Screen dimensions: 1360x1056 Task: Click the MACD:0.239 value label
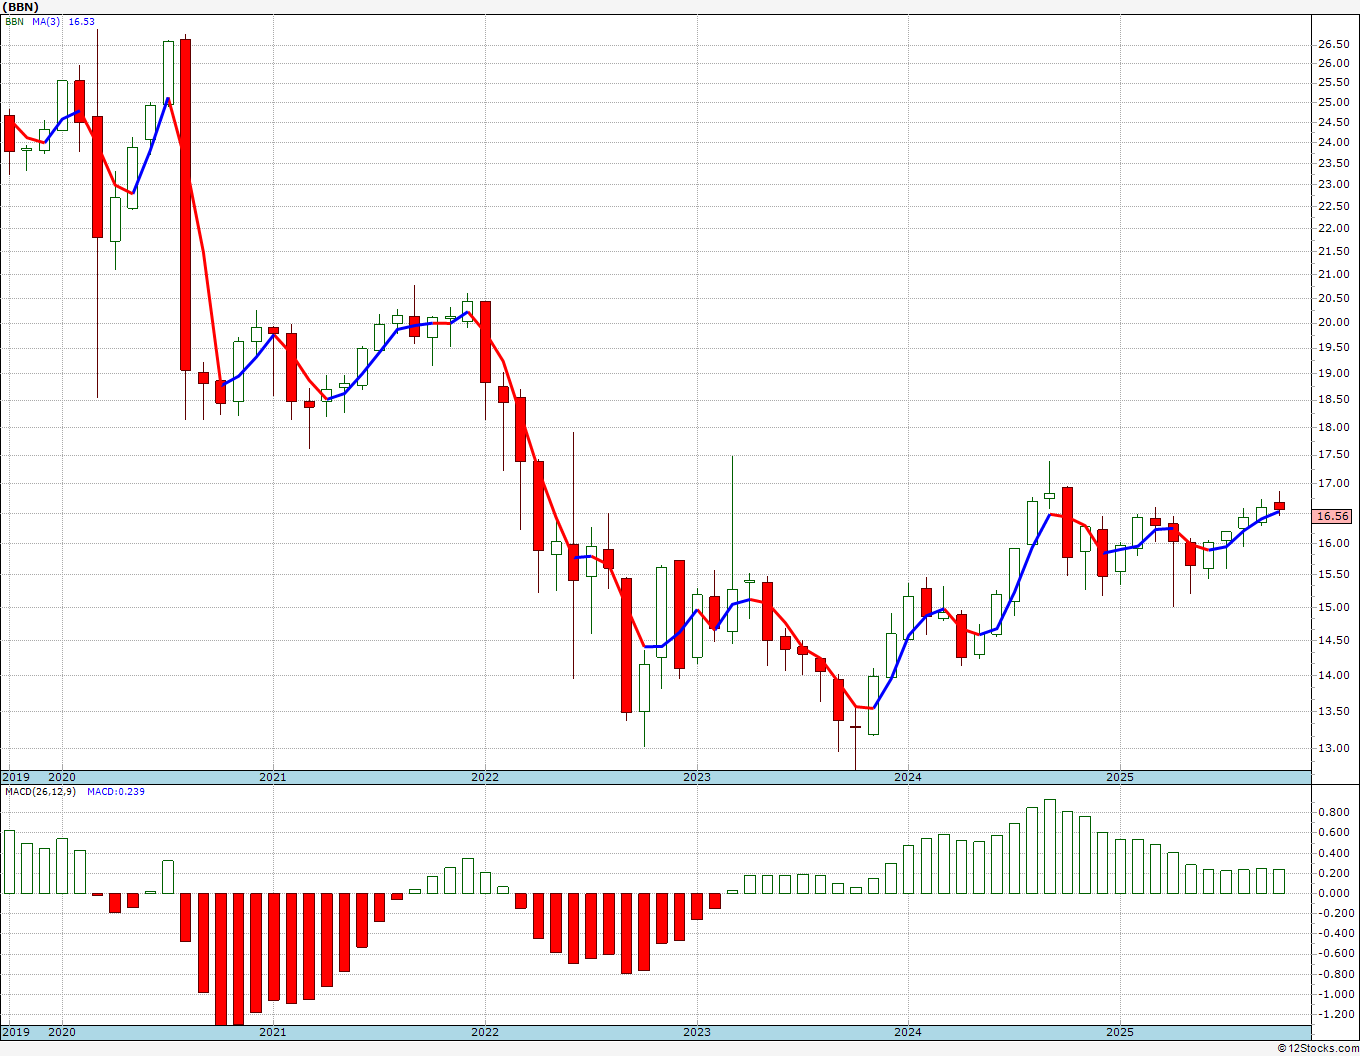[x=116, y=791]
